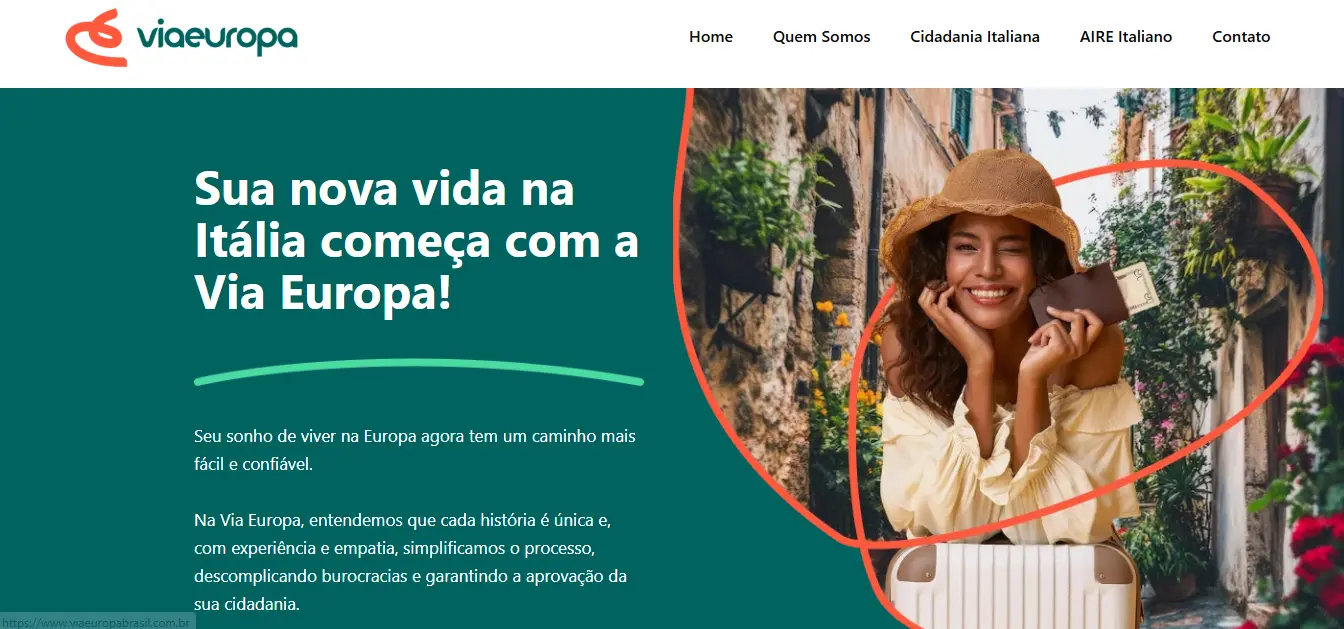This screenshot has height=629, width=1344.
Task: Open Cidadania Italiana in the navigation
Action: pyautogui.click(x=975, y=37)
